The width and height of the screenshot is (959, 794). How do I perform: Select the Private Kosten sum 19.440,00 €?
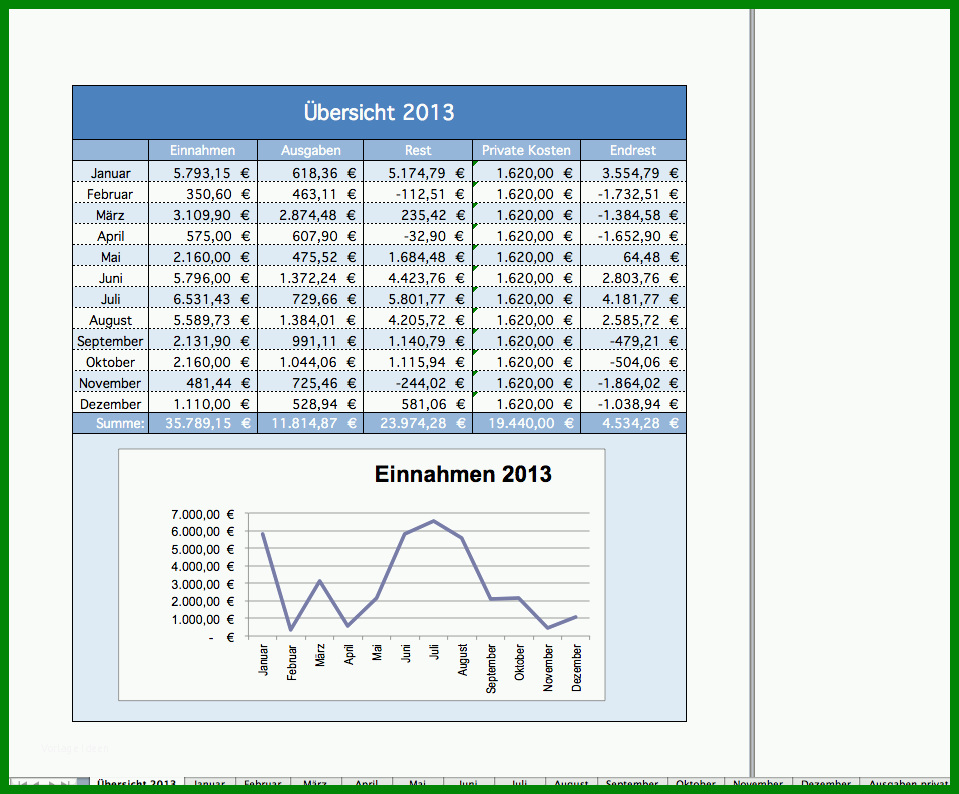pos(527,423)
